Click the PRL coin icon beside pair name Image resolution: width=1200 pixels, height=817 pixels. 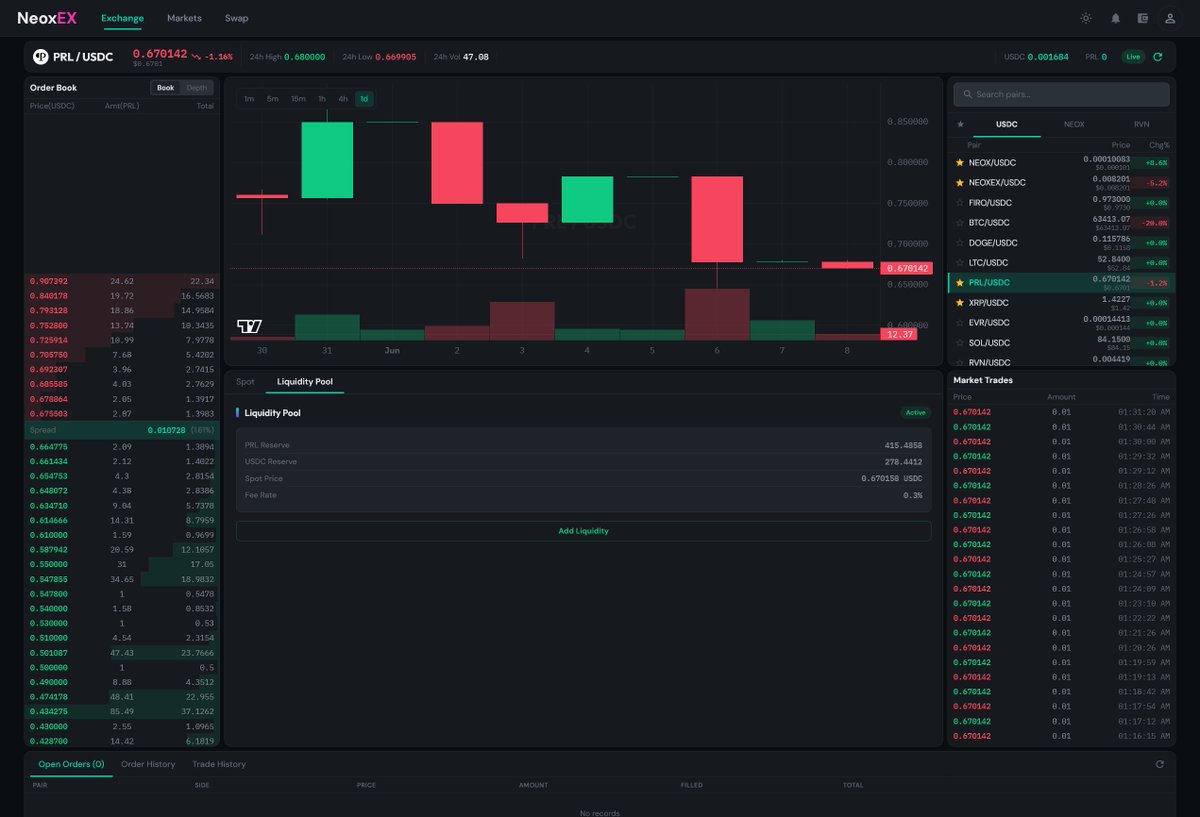41,57
